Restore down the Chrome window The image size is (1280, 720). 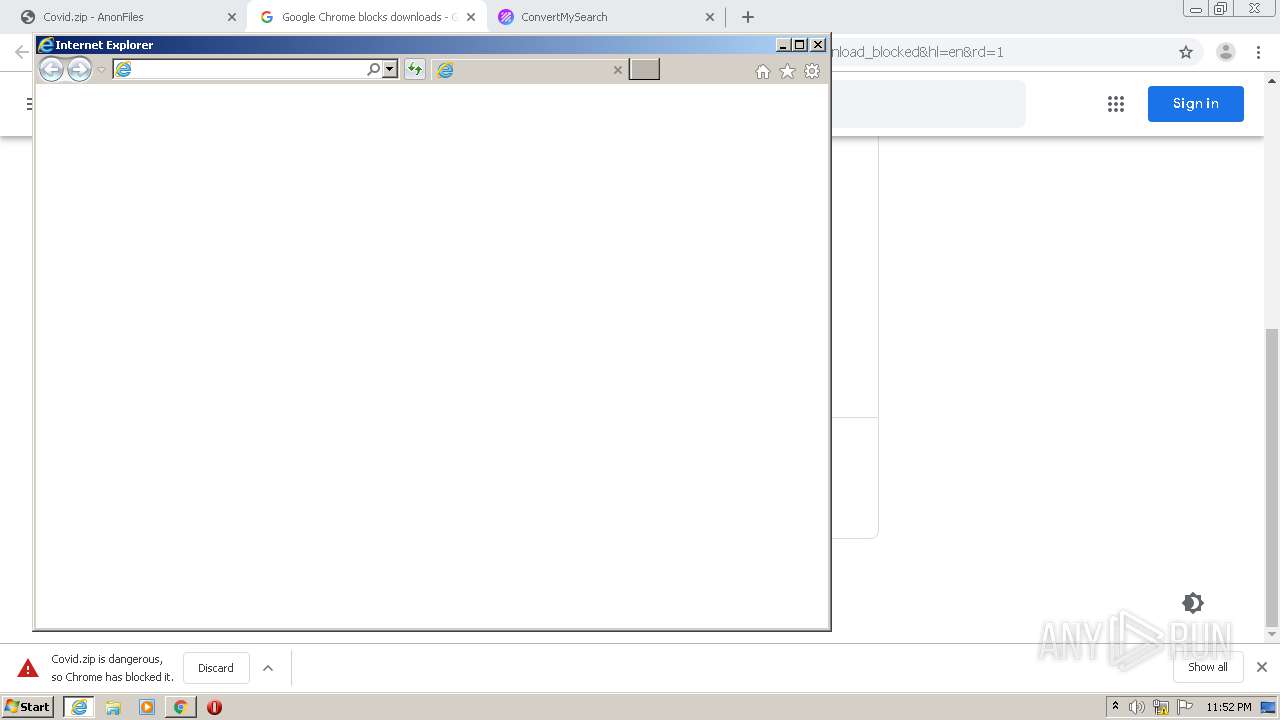pyautogui.click(x=1221, y=9)
